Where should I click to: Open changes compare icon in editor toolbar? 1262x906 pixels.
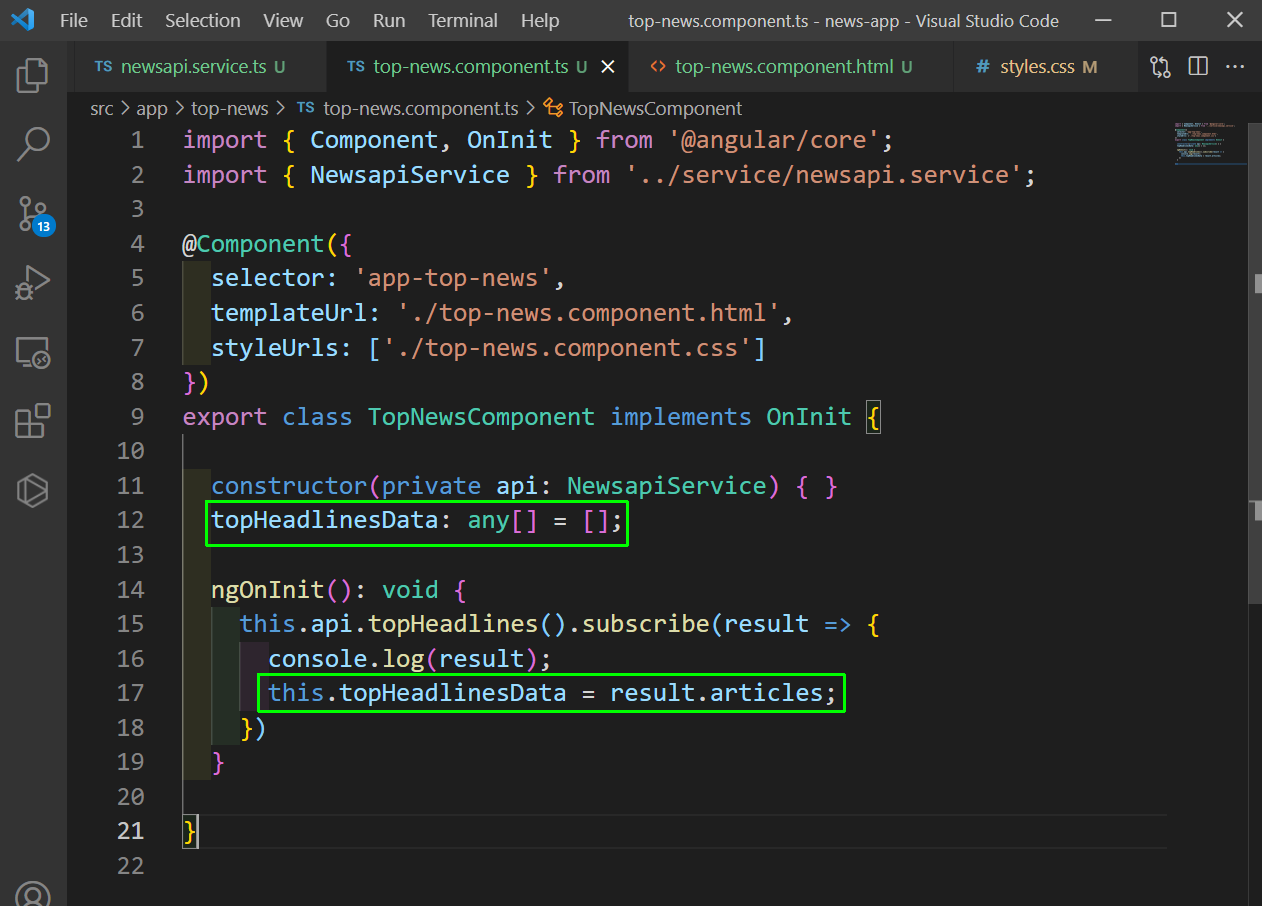tap(1160, 67)
